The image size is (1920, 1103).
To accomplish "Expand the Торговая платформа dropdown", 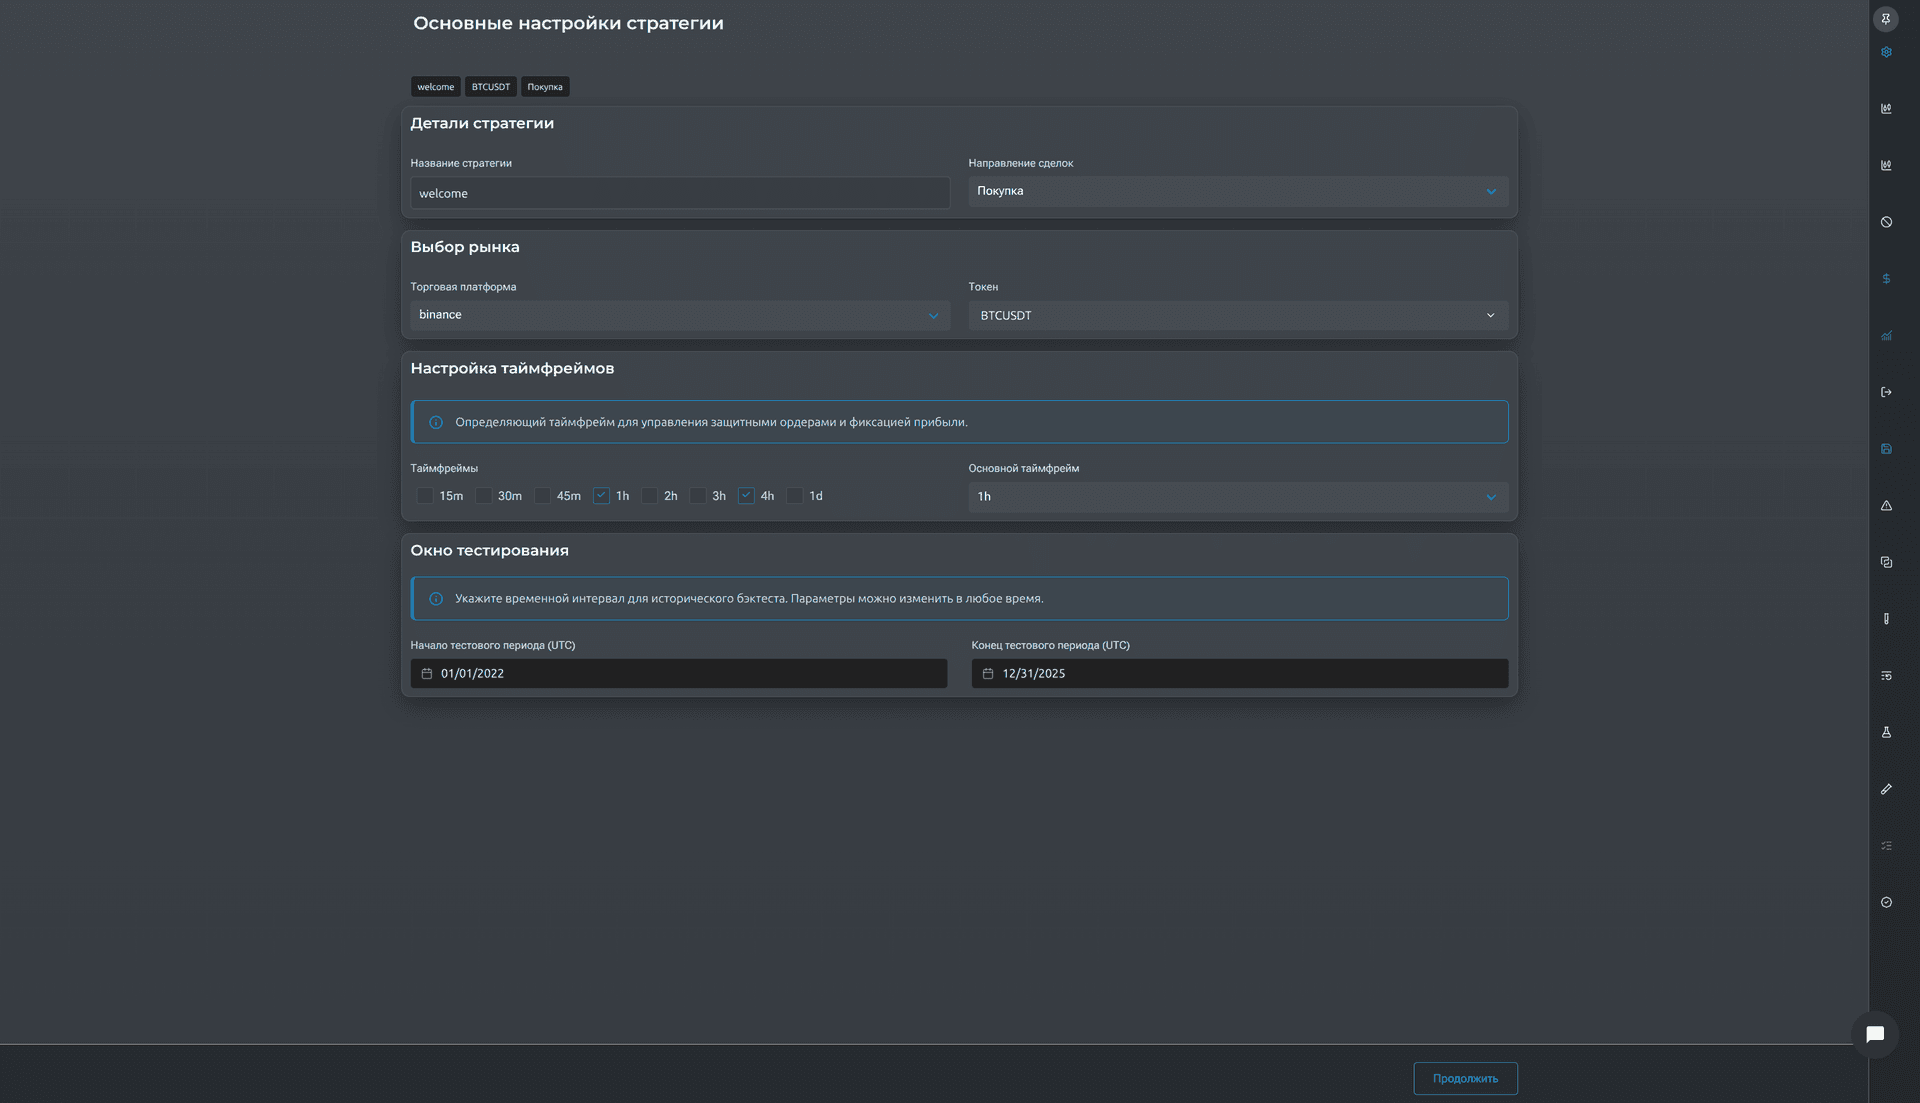I will 680,315.
